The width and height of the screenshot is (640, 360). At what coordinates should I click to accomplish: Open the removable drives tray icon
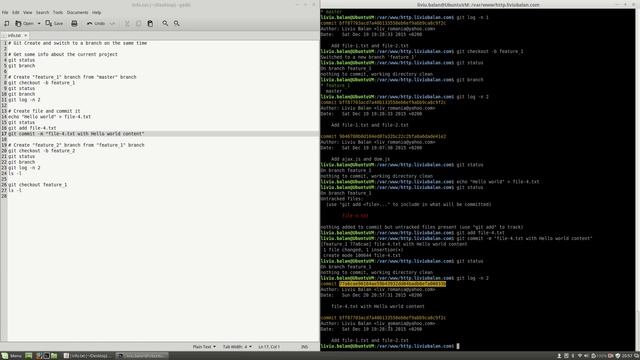coord(566,356)
